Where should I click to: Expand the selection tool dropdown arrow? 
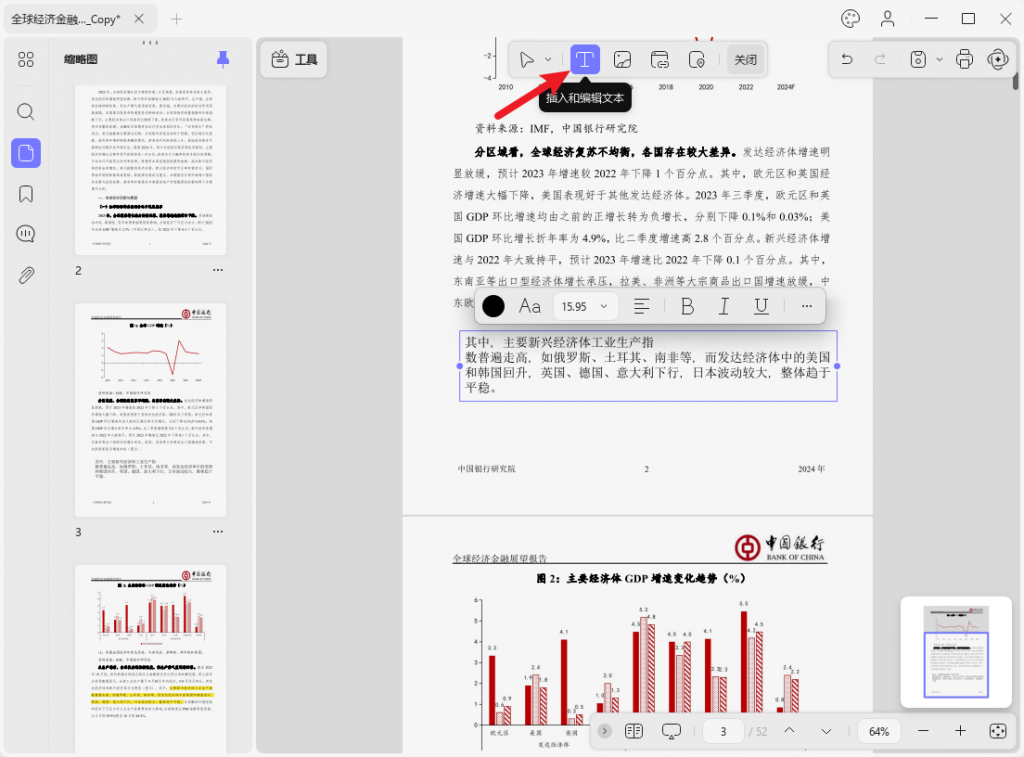[548, 60]
